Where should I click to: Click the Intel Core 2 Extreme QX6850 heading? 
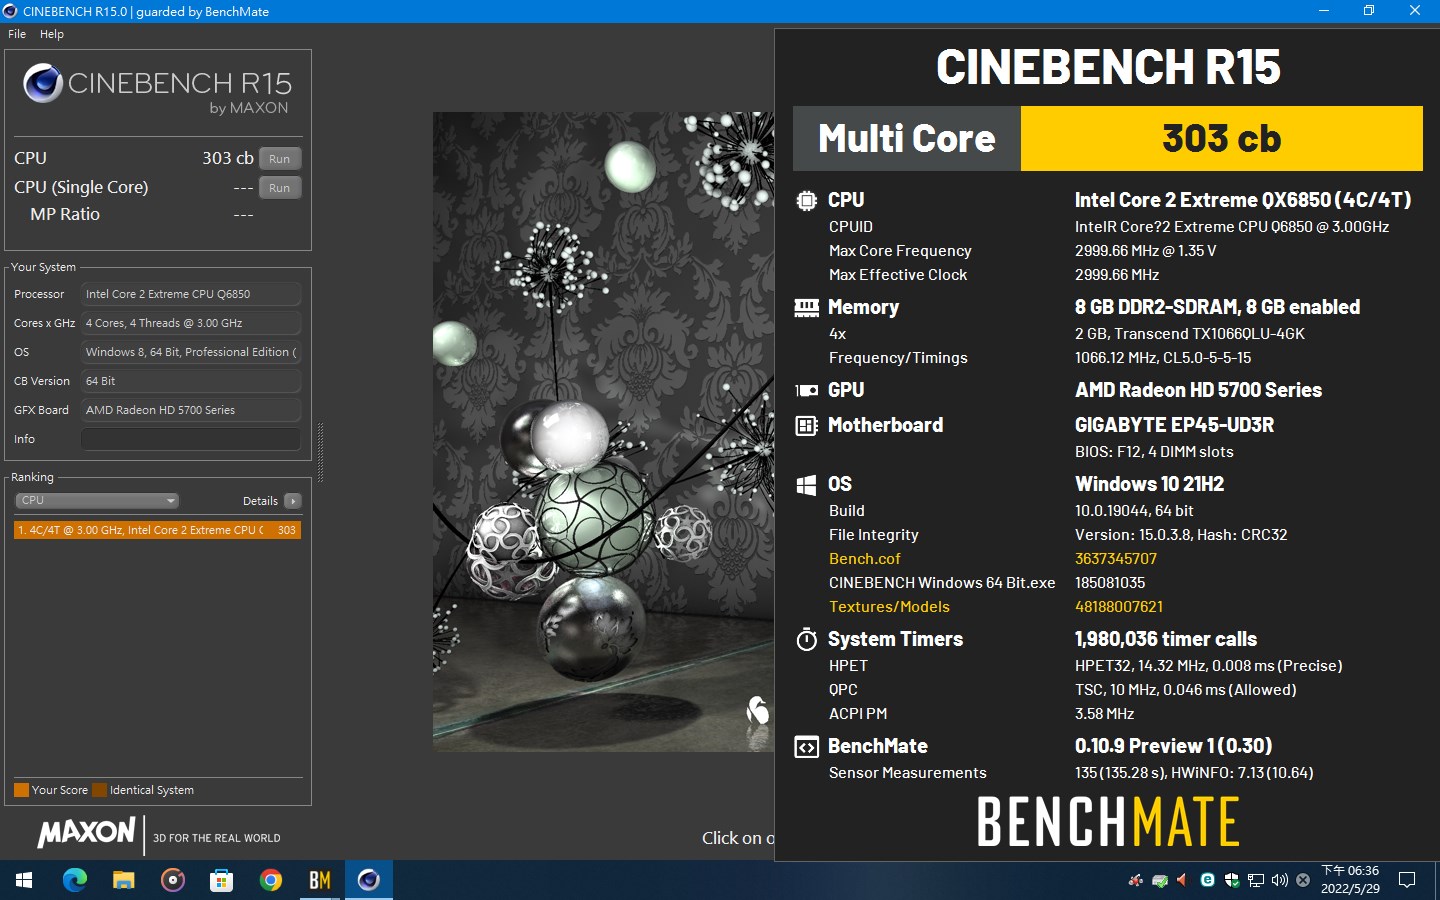[1243, 200]
